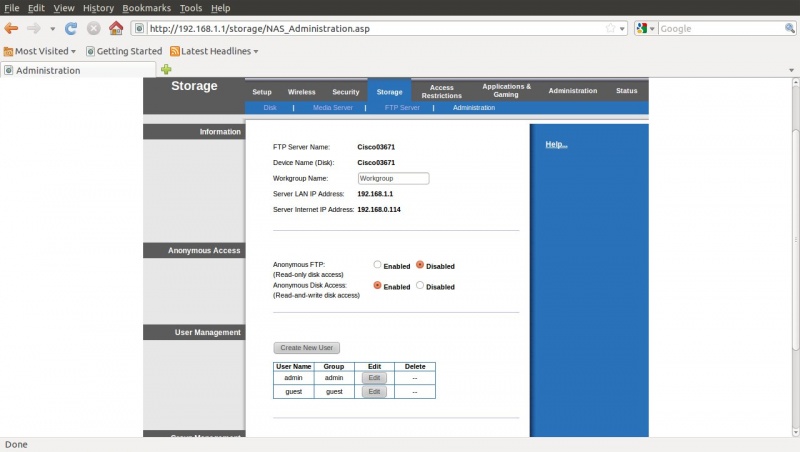Switch to the Wireless tab
This screenshot has width=800, height=452.
[302, 91]
